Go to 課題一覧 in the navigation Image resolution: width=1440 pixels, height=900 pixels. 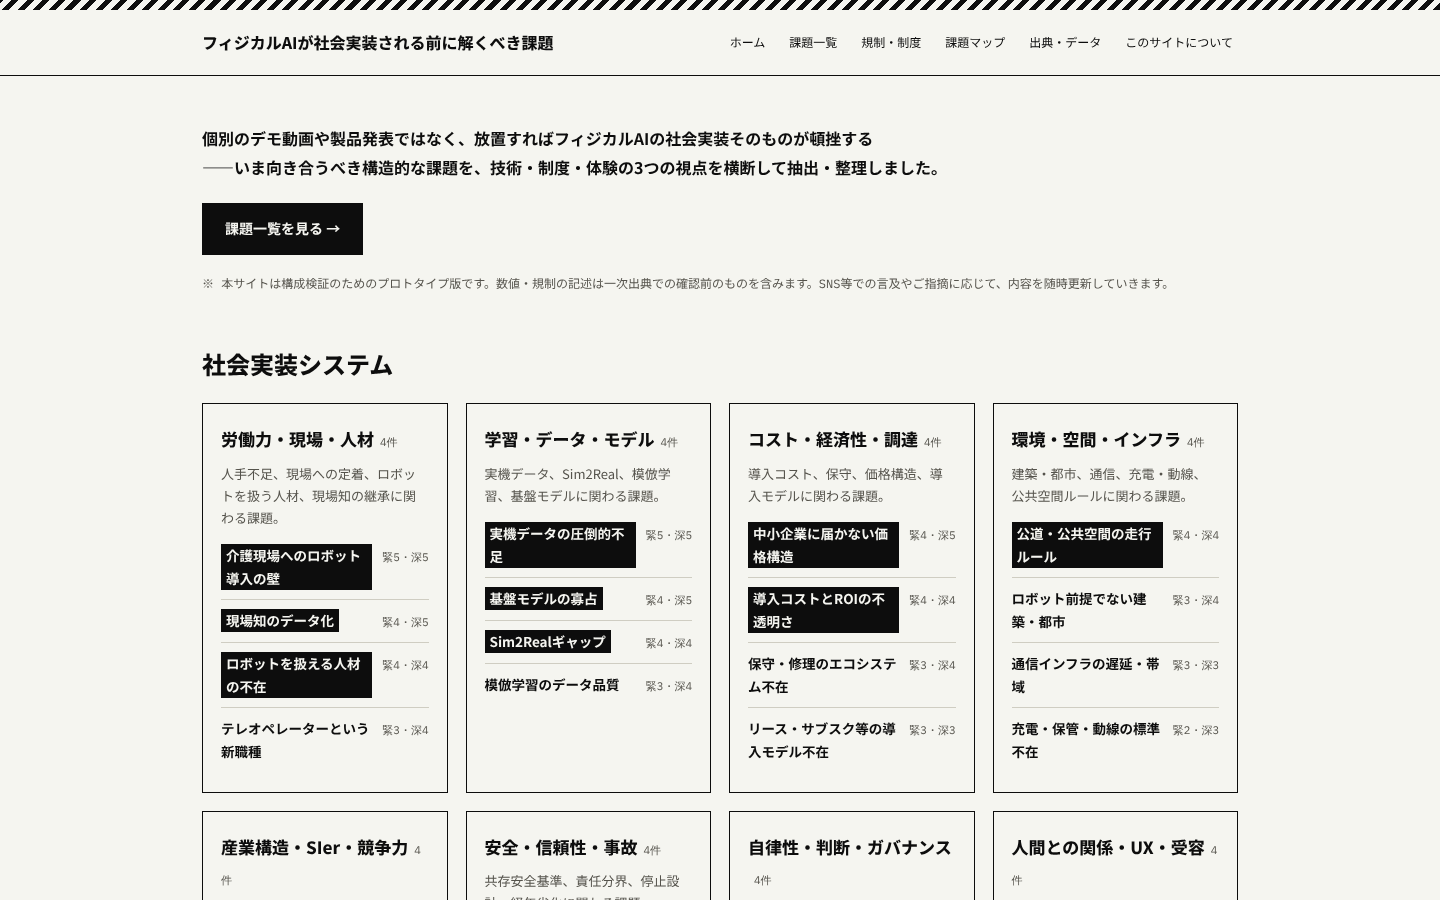[x=813, y=42]
